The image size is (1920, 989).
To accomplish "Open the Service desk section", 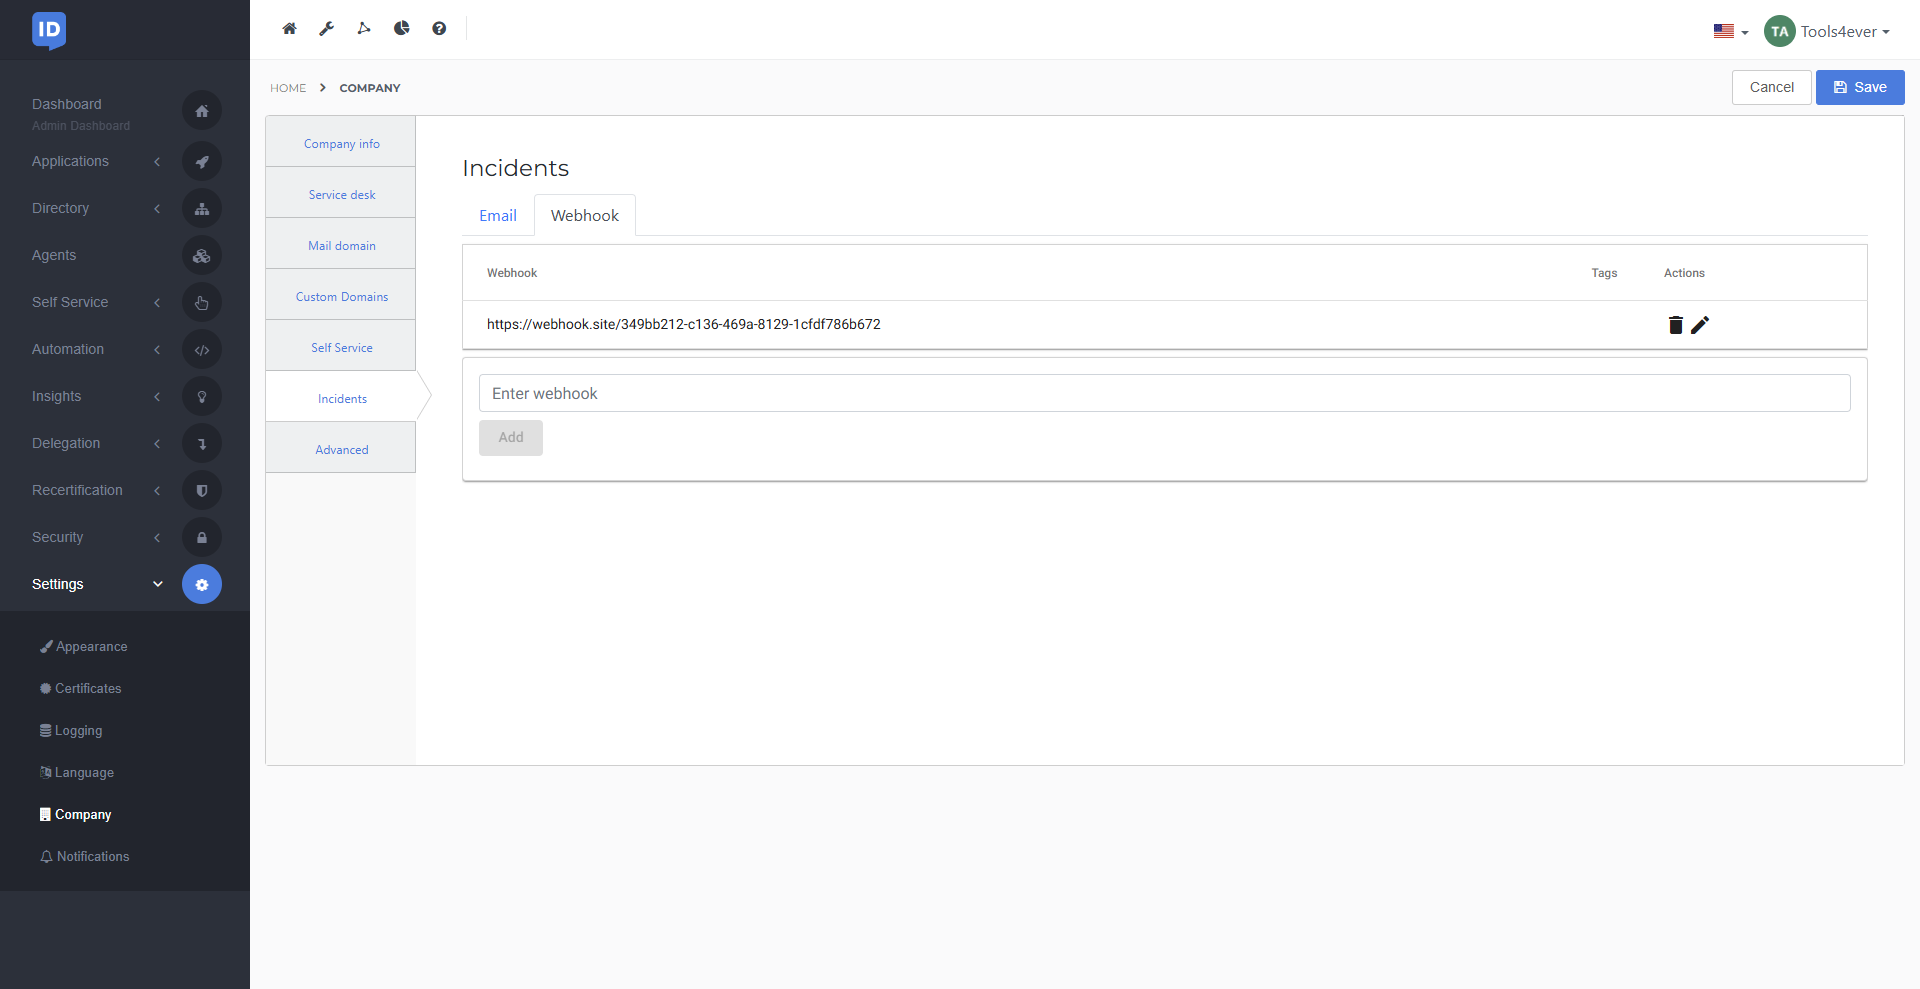I will pos(341,194).
